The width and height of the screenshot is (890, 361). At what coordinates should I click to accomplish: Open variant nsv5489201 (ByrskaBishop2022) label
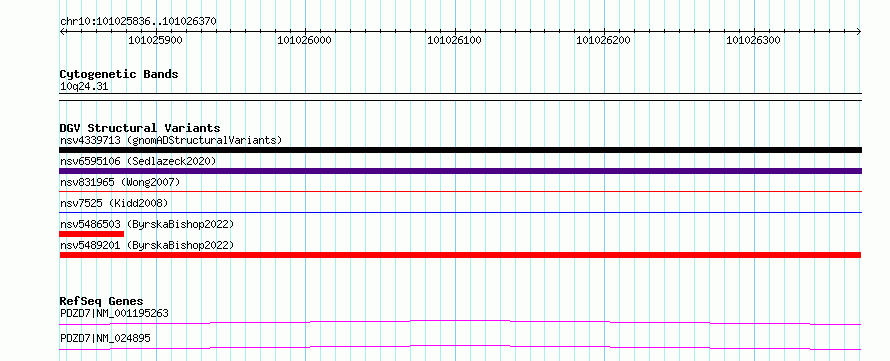coord(147,245)
